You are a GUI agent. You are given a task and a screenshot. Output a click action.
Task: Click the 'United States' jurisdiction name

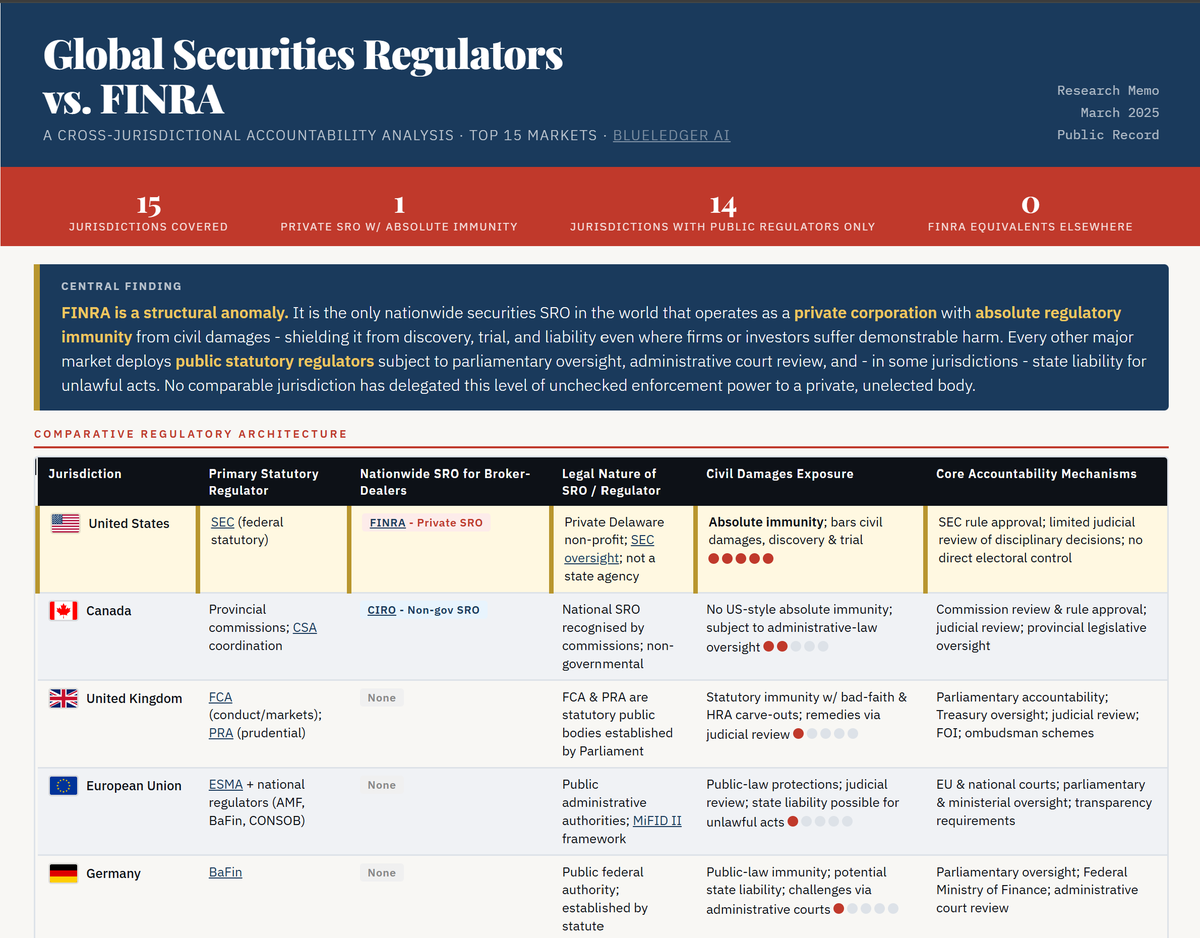click(129, 523)
